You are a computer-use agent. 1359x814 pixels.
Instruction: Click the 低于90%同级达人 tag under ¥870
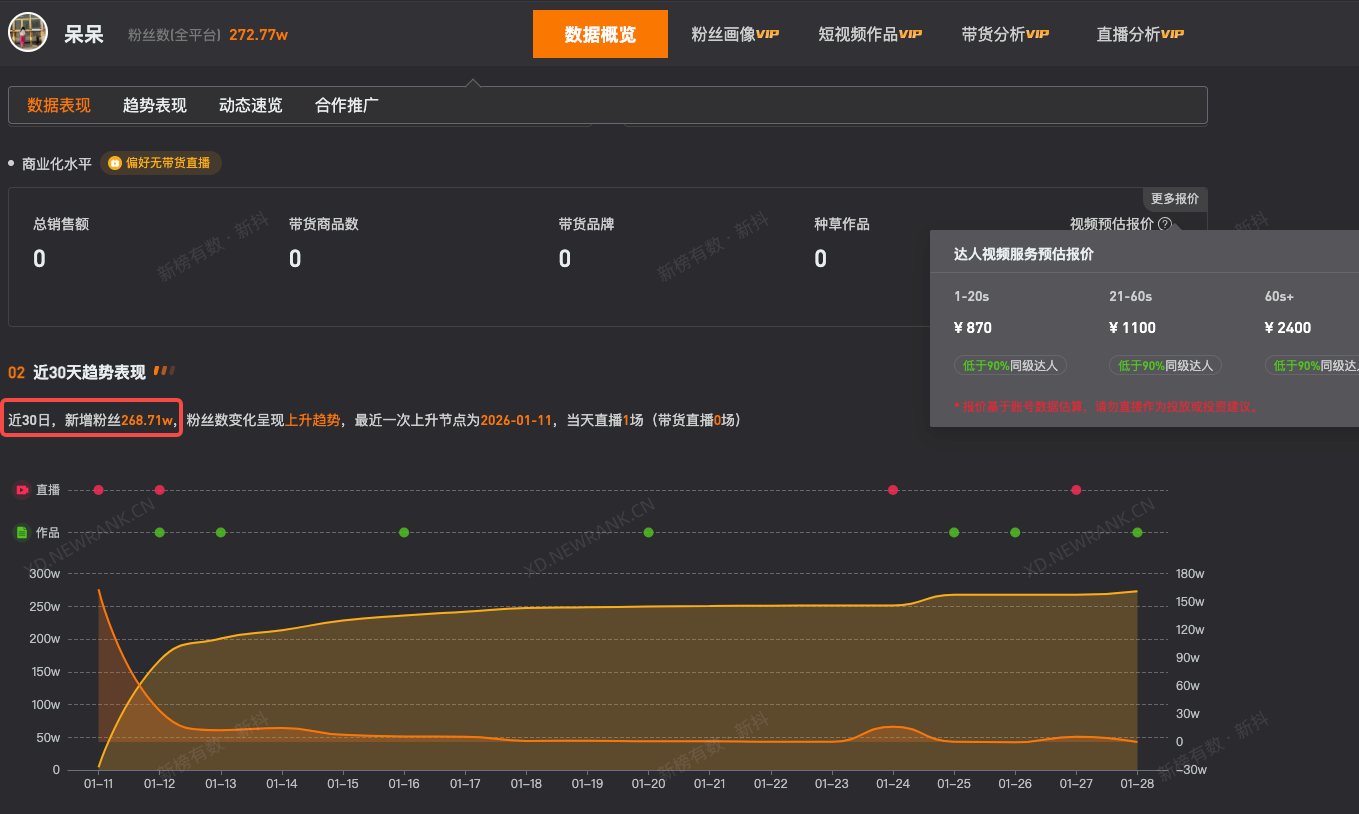pyautogui.click(x=1013, y=365)
